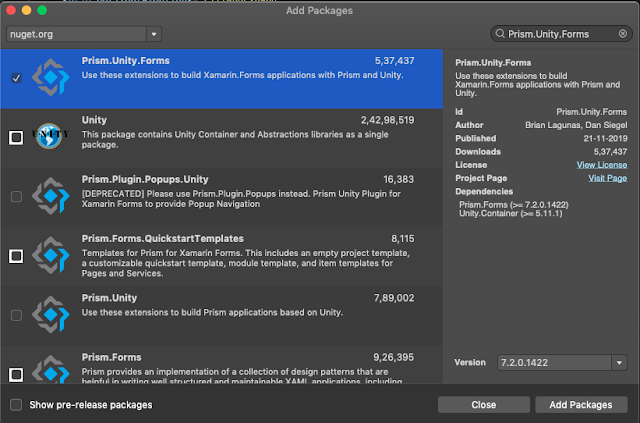
Task: Click the published date 21-11-2019
Action: 605,138
